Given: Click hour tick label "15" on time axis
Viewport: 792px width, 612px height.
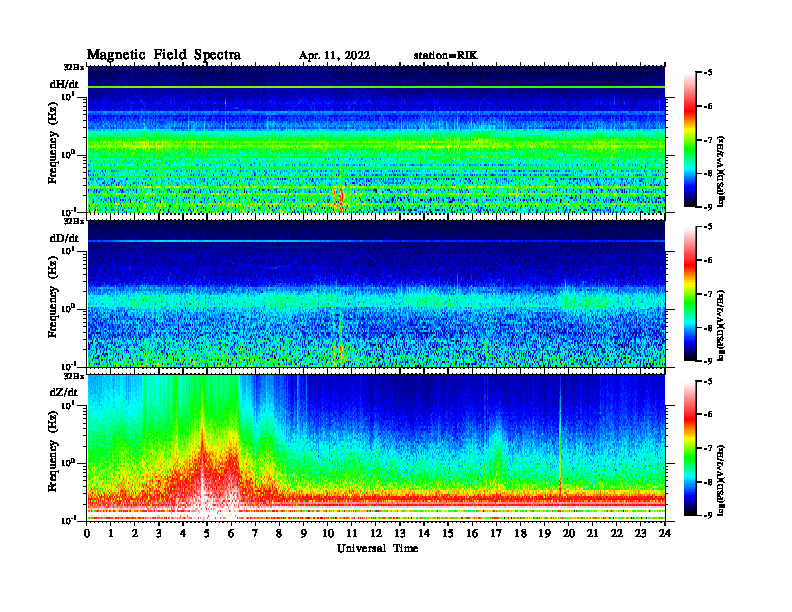Looking at the screenshot, I should [x=448, y=533].
